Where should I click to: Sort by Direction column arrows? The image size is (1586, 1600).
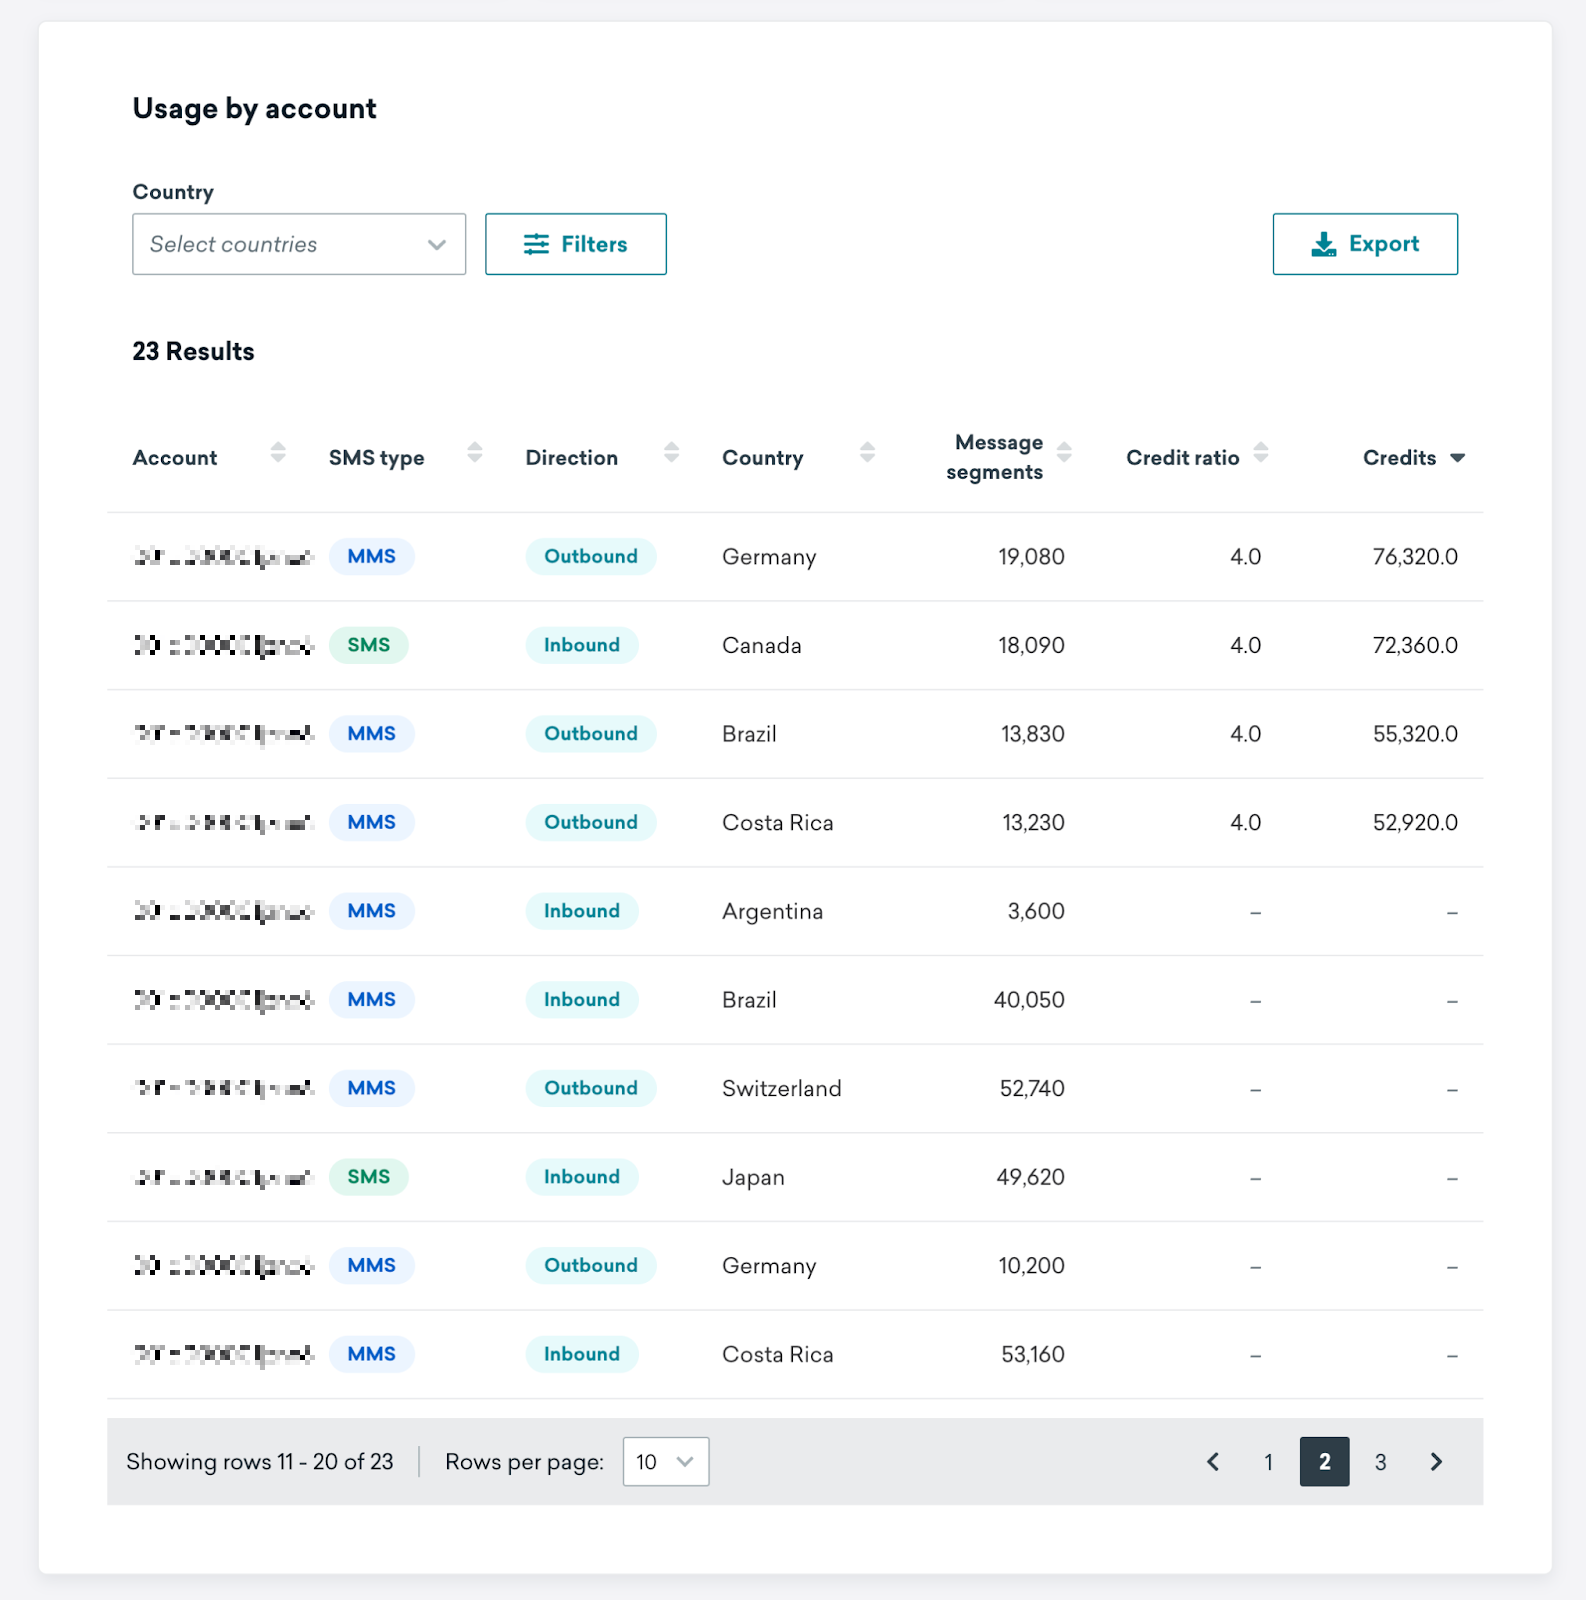click(x=672, y=453)
